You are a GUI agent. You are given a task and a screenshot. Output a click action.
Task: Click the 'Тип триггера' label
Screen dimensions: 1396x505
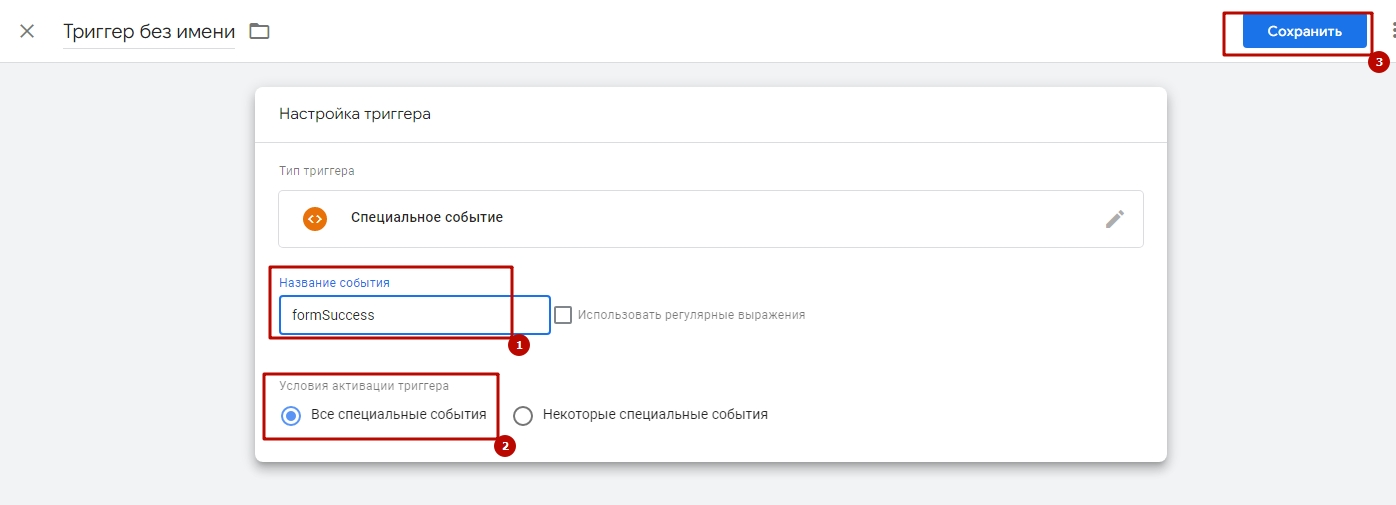click(316, 171)
